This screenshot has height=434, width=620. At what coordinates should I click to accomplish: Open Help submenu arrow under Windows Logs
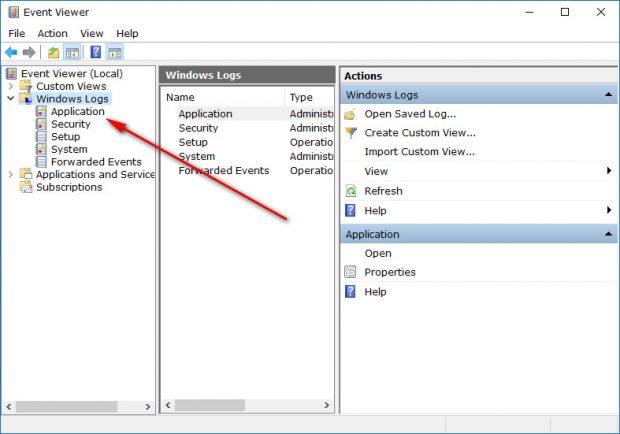609,210
